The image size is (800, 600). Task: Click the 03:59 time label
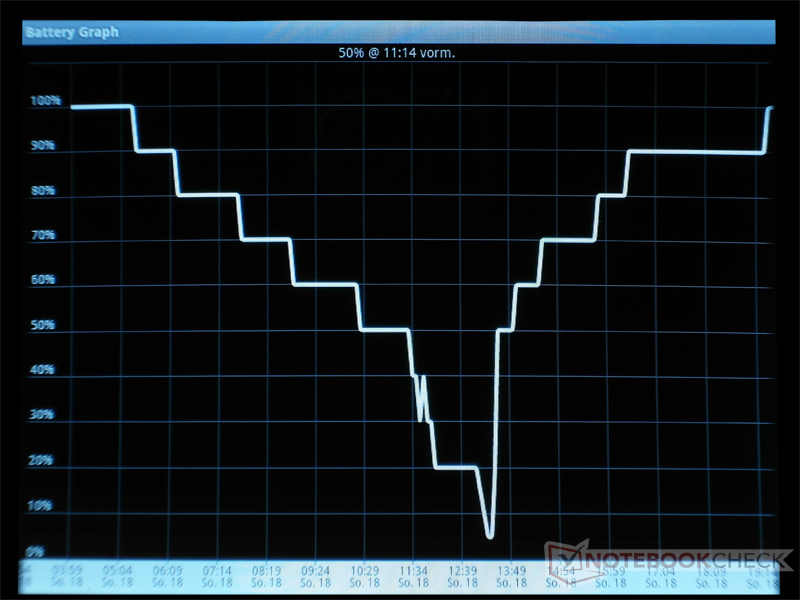(68, 571)
